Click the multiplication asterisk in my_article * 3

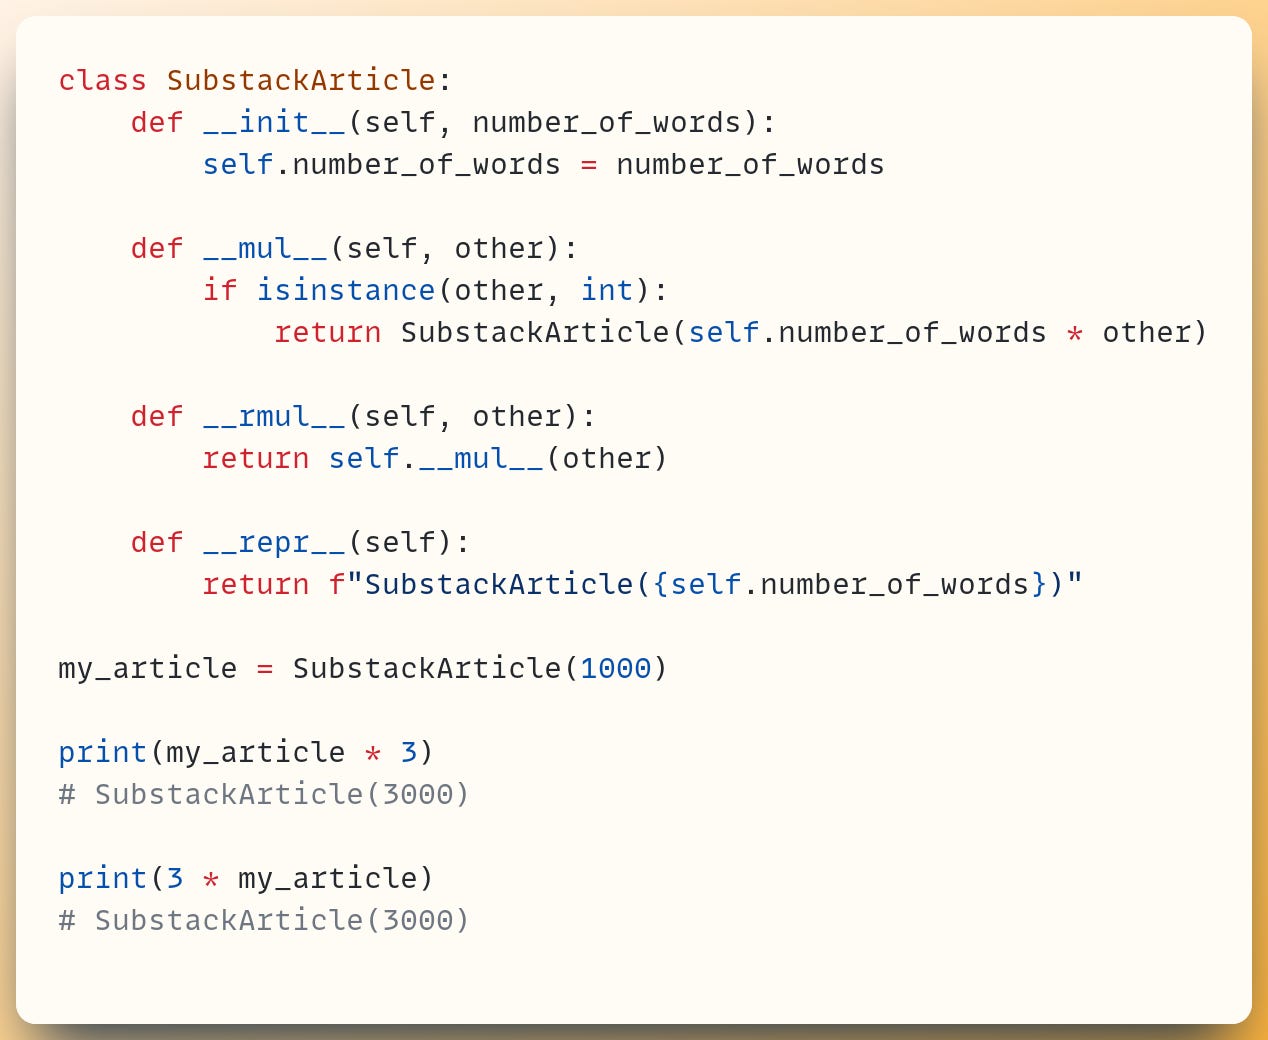pos(371,752)
